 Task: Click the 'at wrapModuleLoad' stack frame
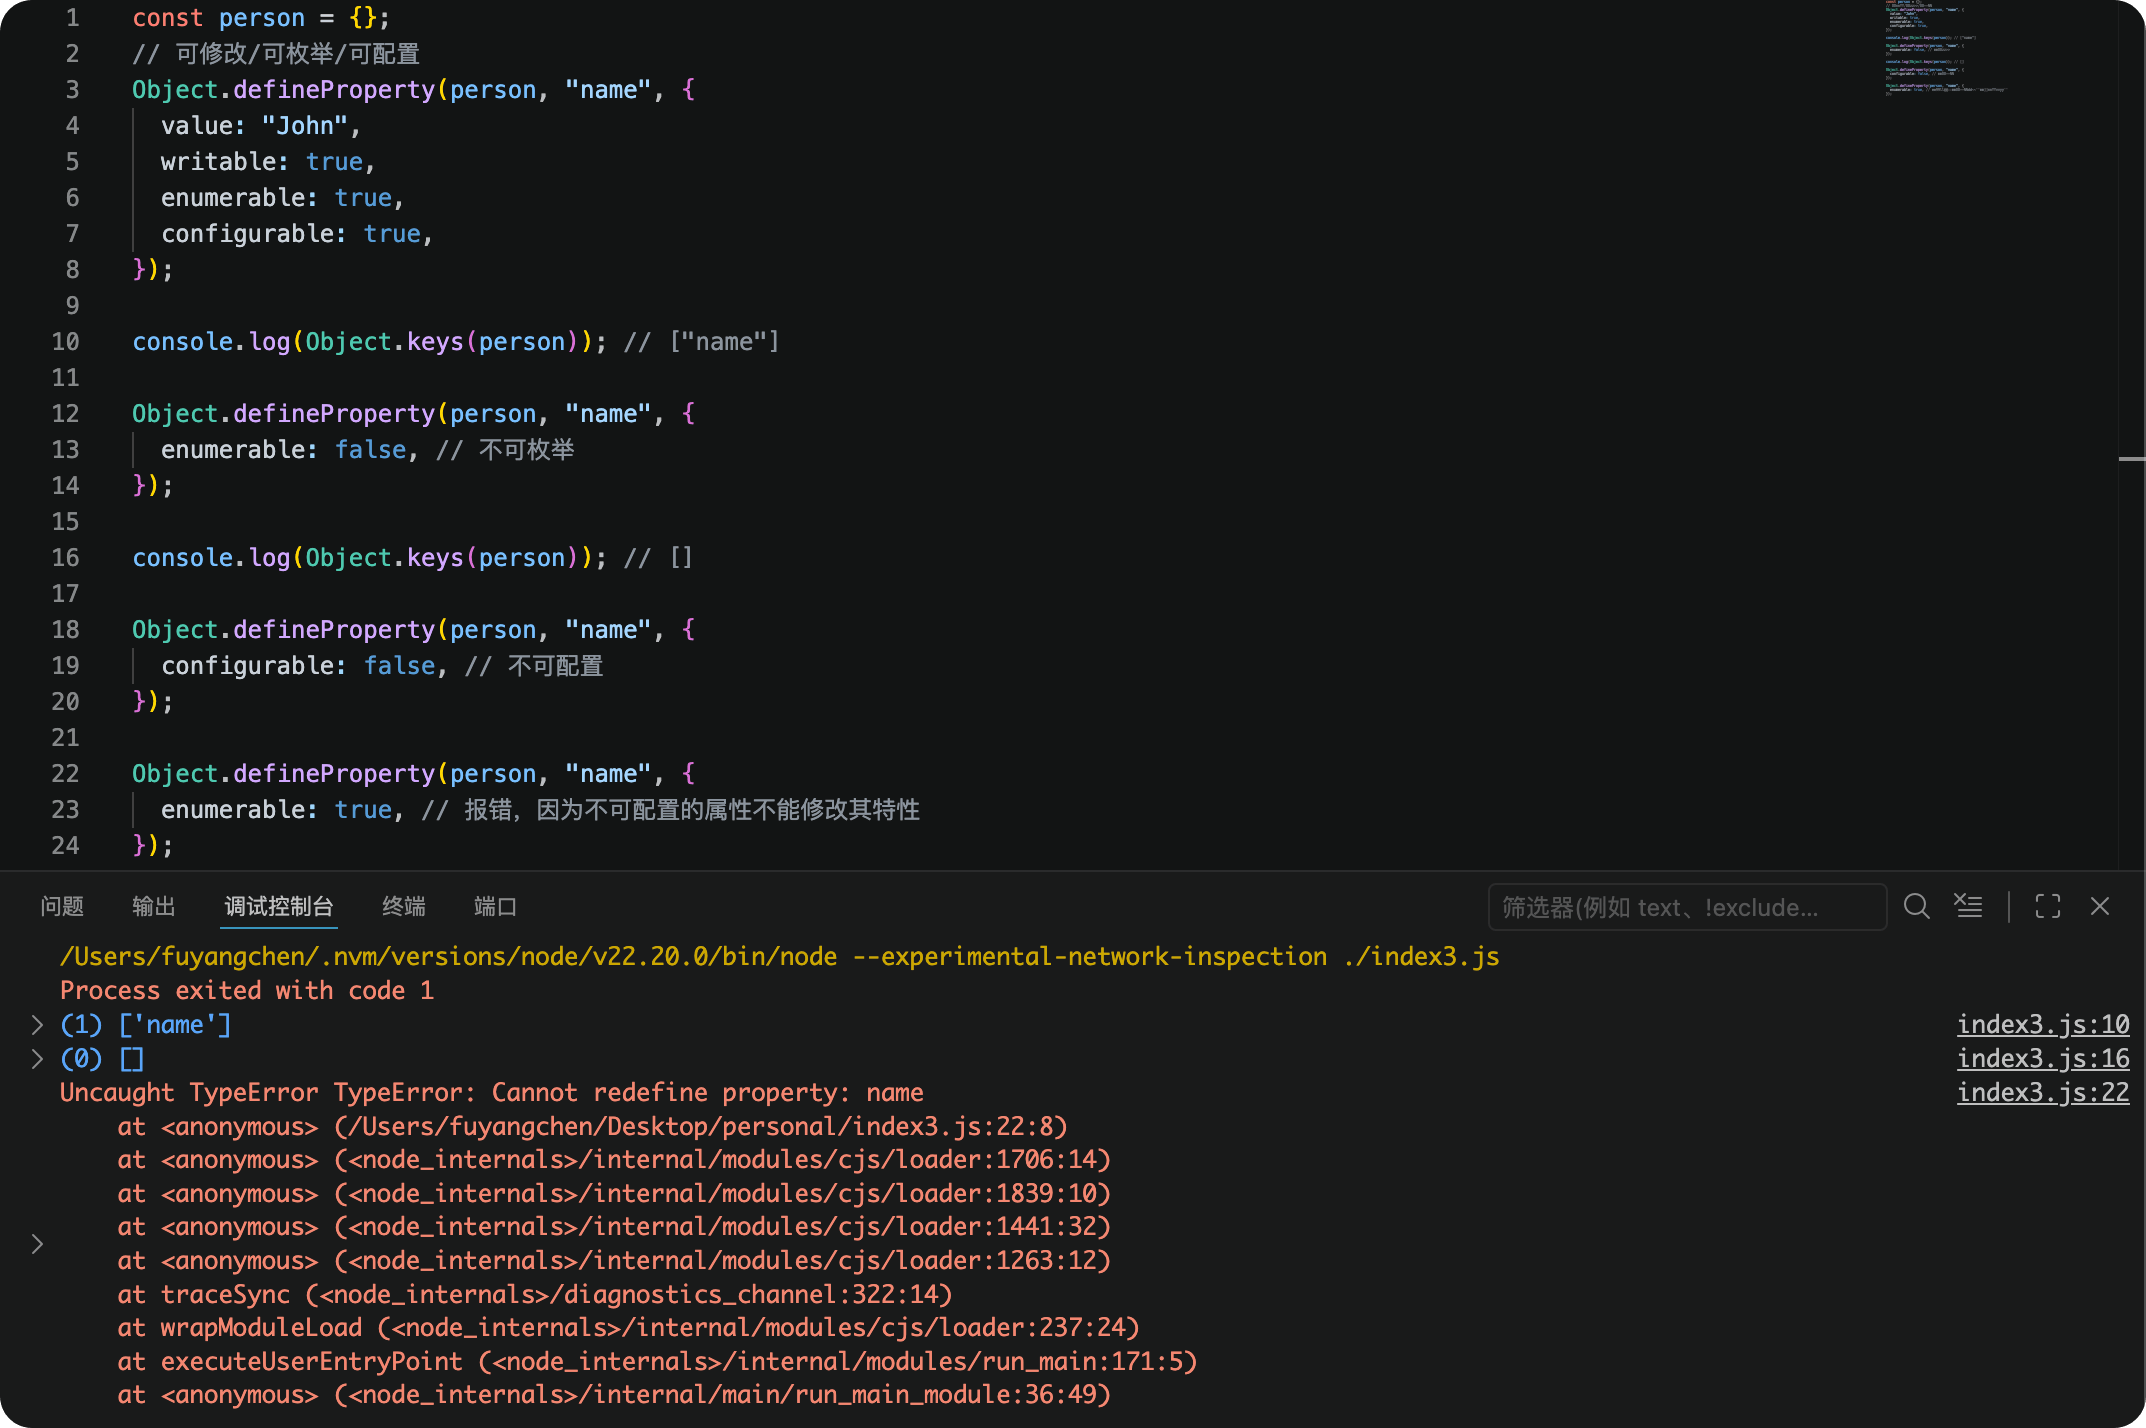click(x=629, y=1328)
